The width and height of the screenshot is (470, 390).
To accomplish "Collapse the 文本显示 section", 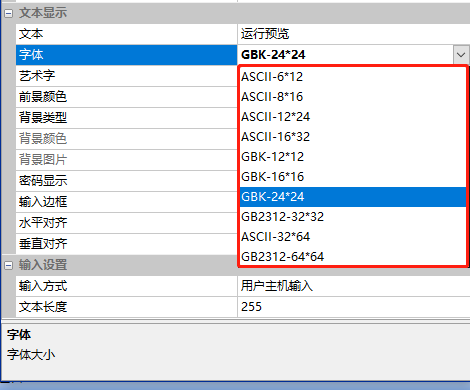I will [x=8, y=13].
